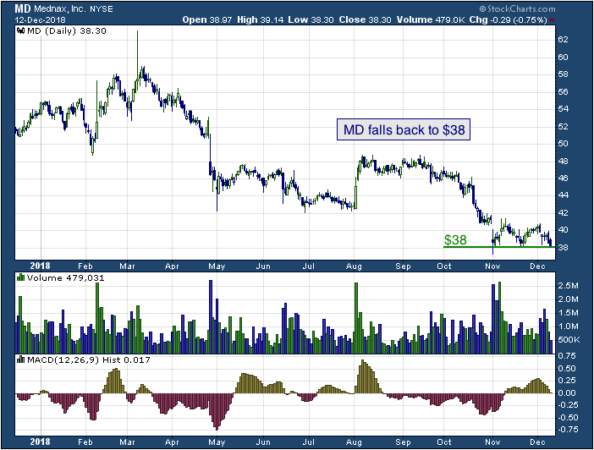The height and width of the screenshot is (450, 594).
Task: Click the Low 38.30 value
Action: click(311, 20)
